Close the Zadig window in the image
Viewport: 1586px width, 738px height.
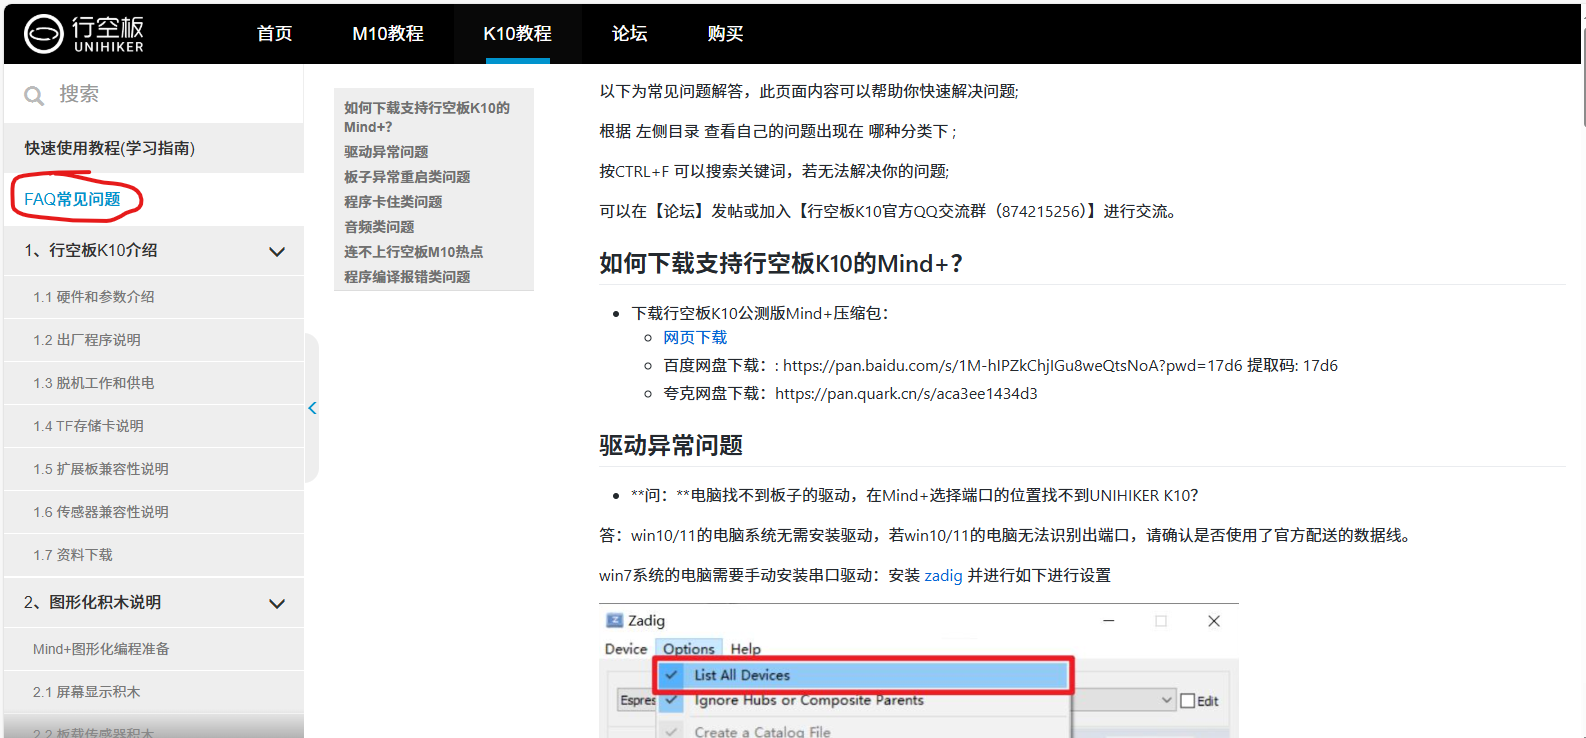(1214, 621)
